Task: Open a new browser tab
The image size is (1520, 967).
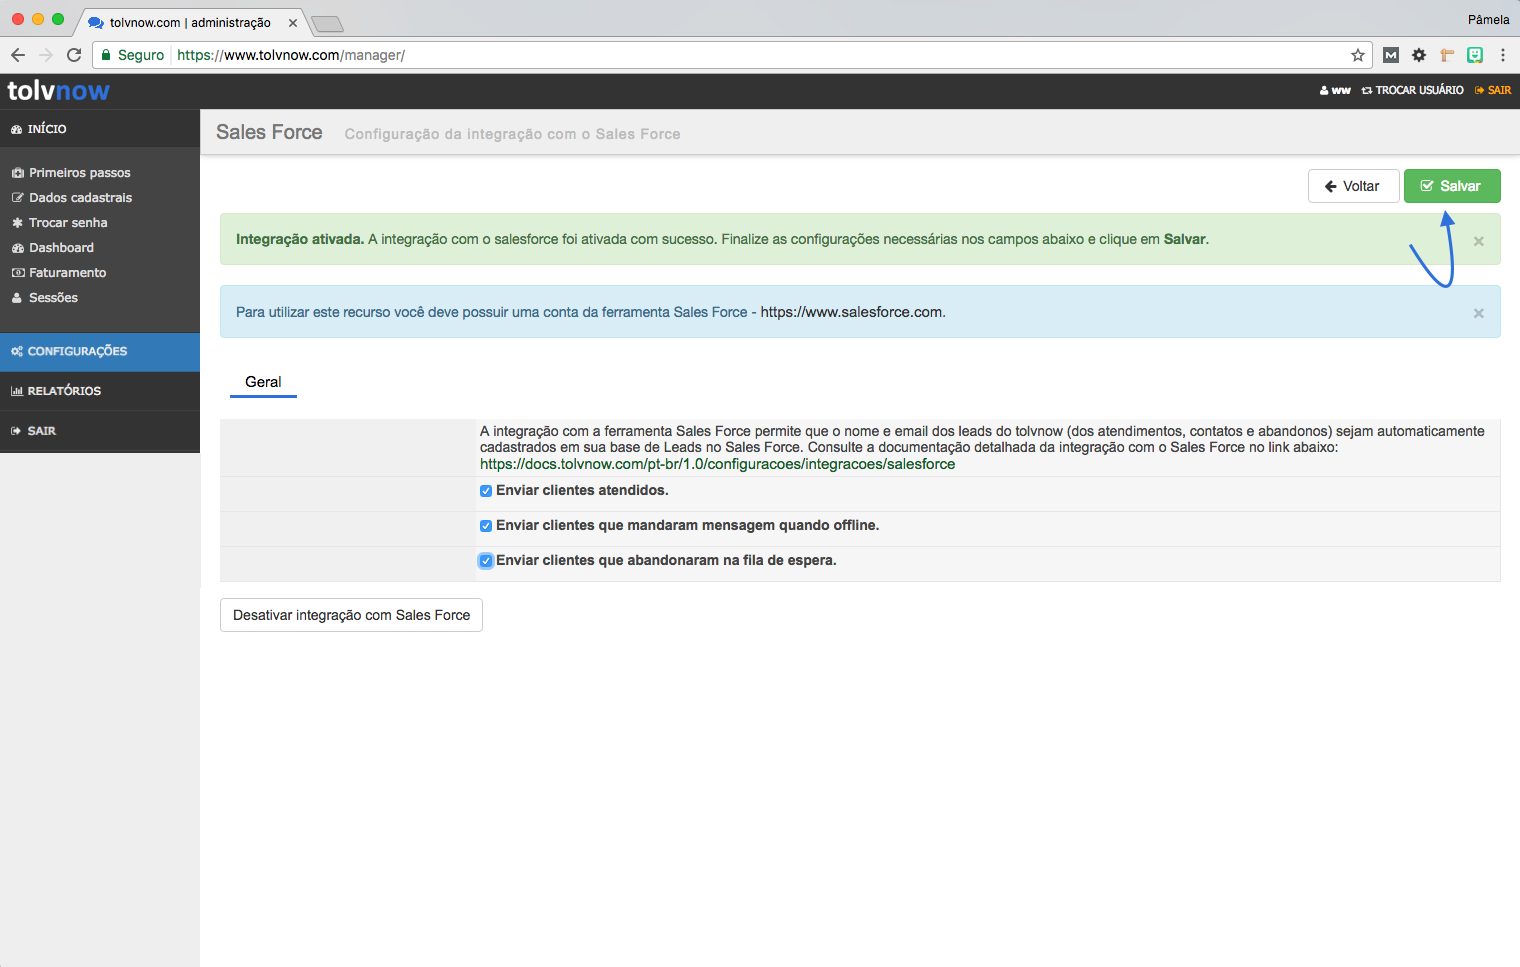Action: pyautogui.click(x=327, y=23)
